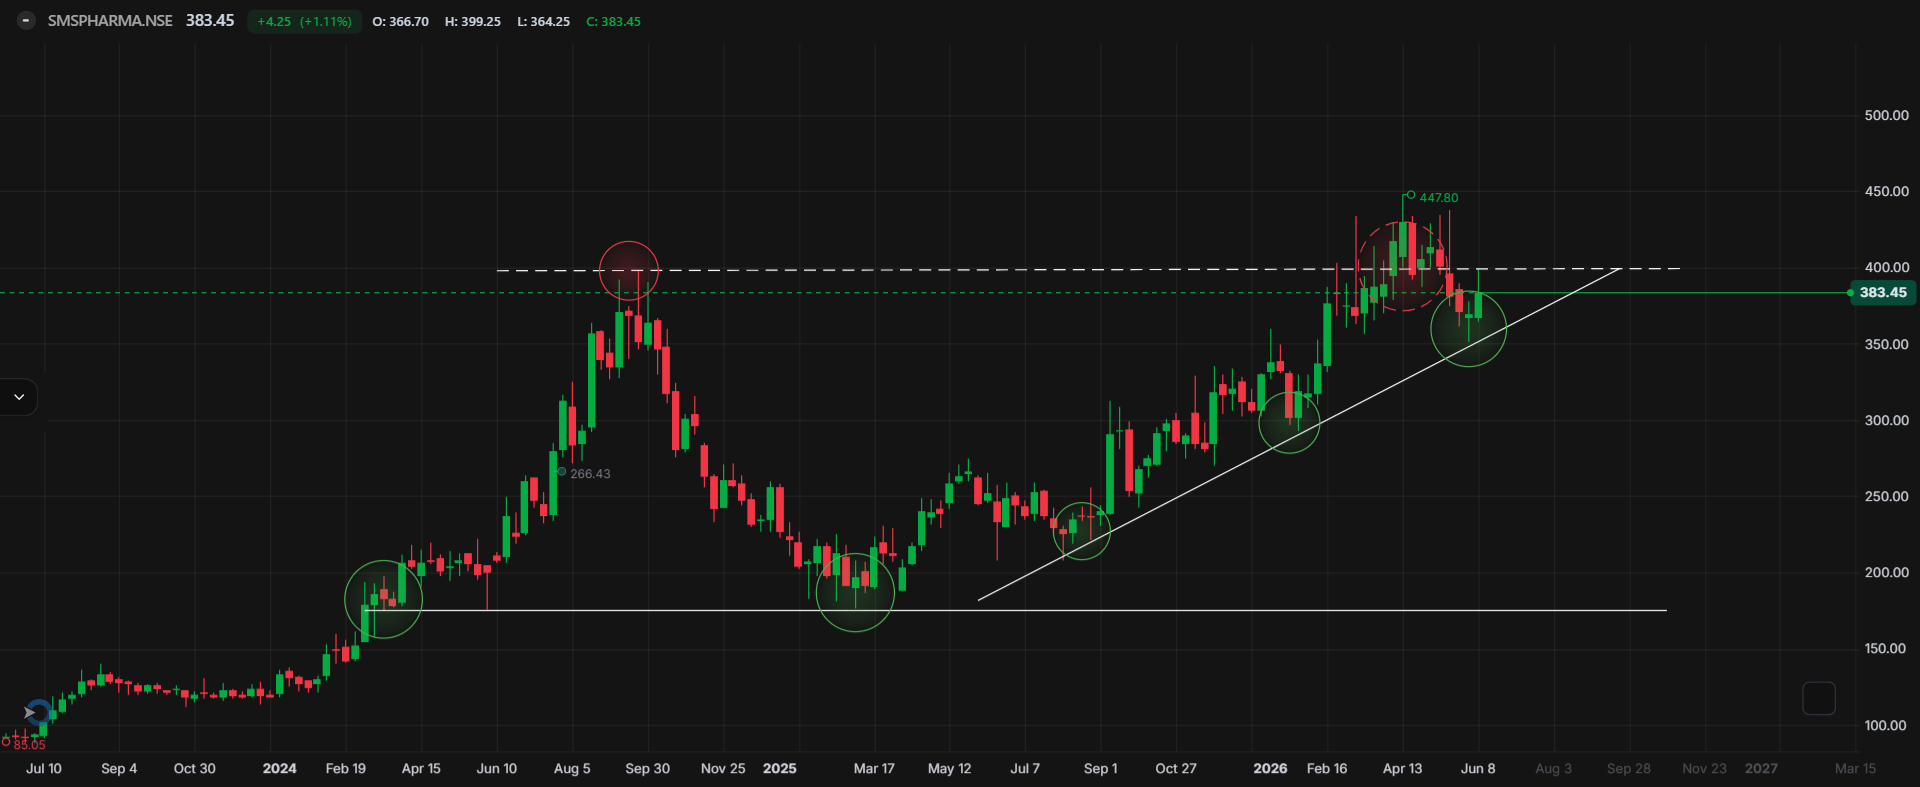Click the Sep 30 date label
This screenshot has height=787, width=1920.
coord(648,769)
